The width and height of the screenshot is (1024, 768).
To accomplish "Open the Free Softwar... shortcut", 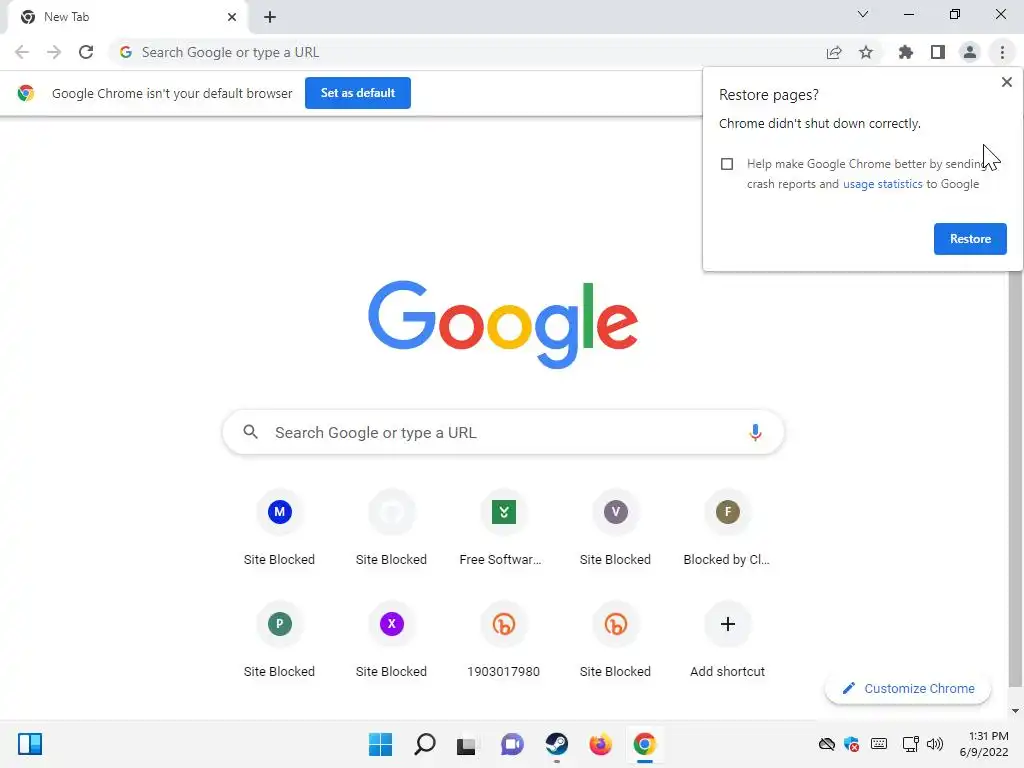I will pos(504,529).
